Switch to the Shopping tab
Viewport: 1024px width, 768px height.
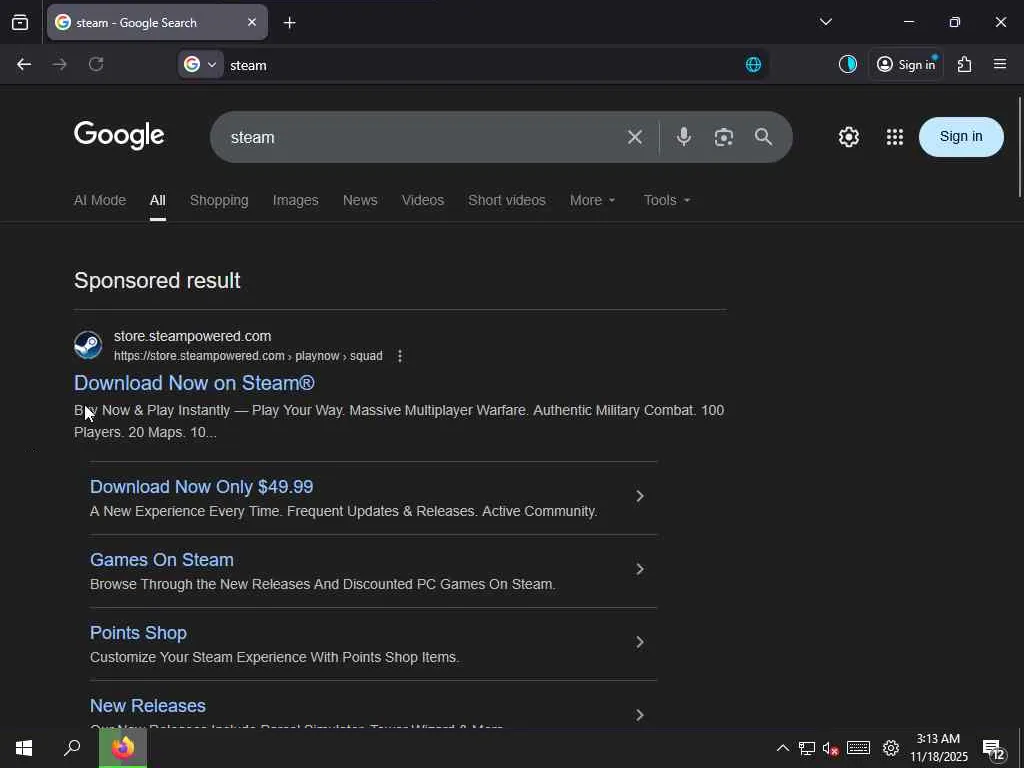point(219,200)
